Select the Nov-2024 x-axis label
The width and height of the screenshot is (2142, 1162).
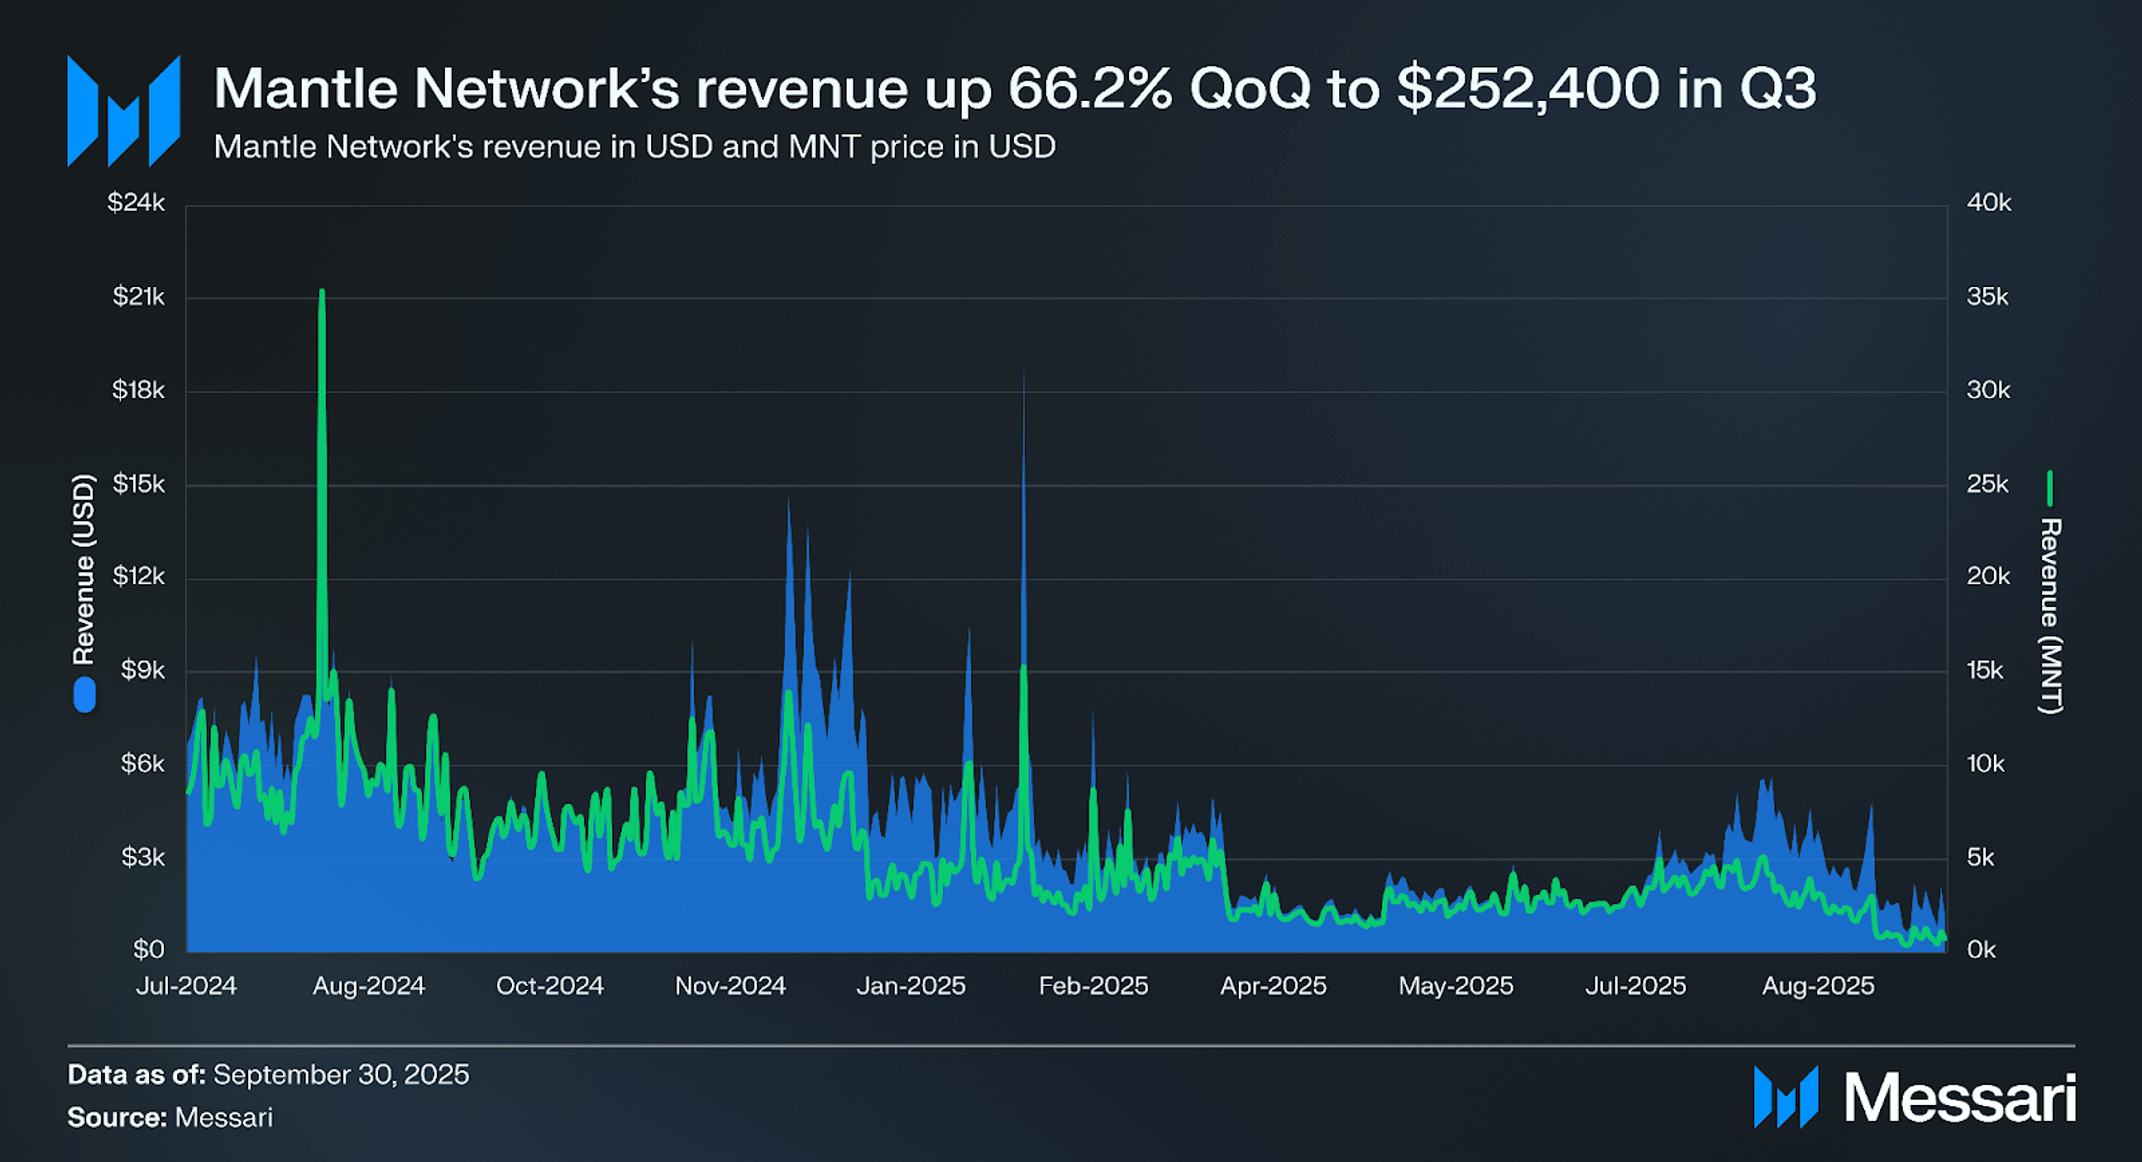(x=730, y=986)
